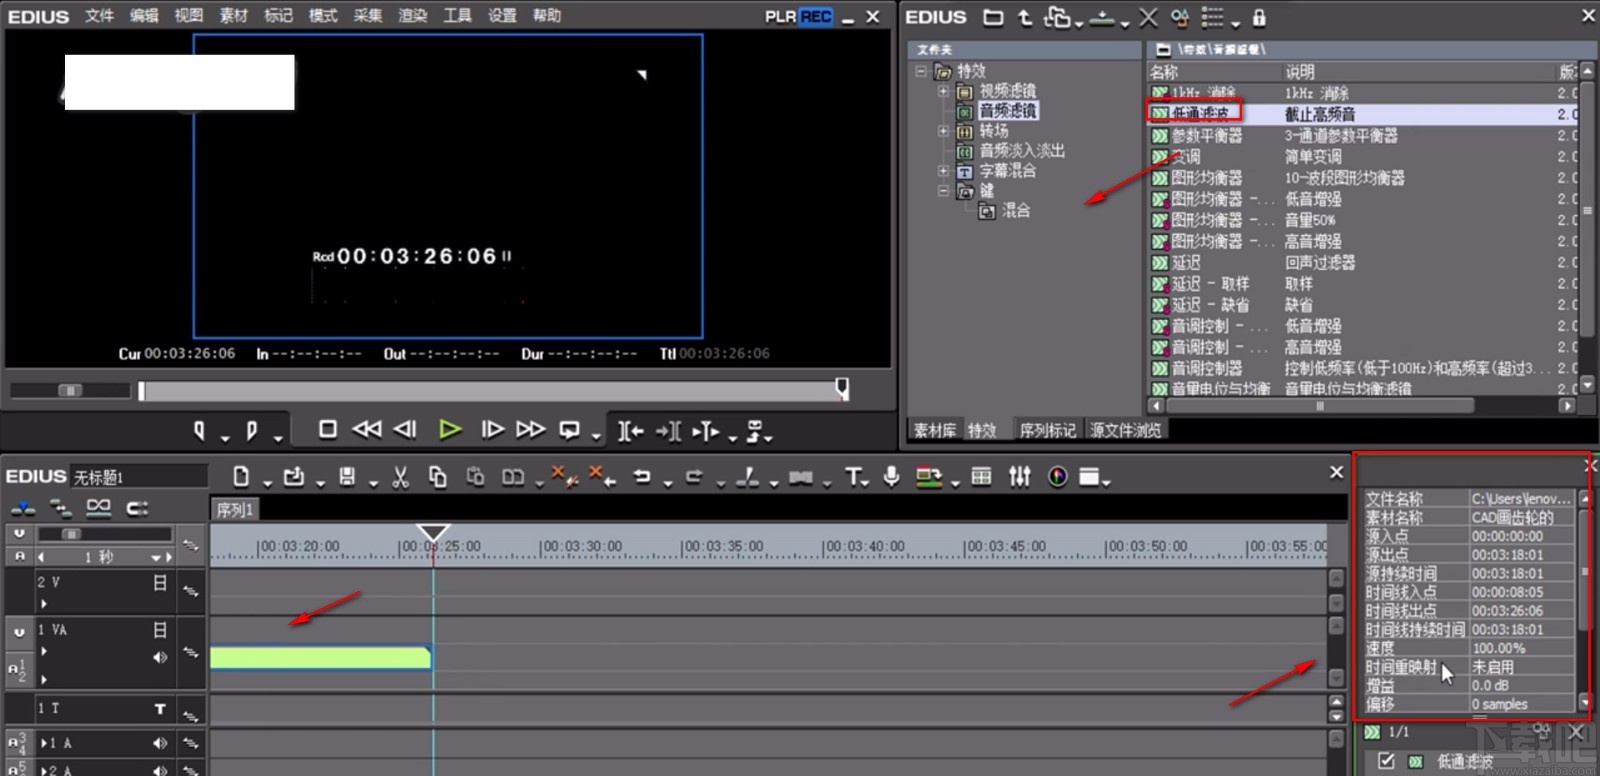Step back one frame in the player

[405, 429]
